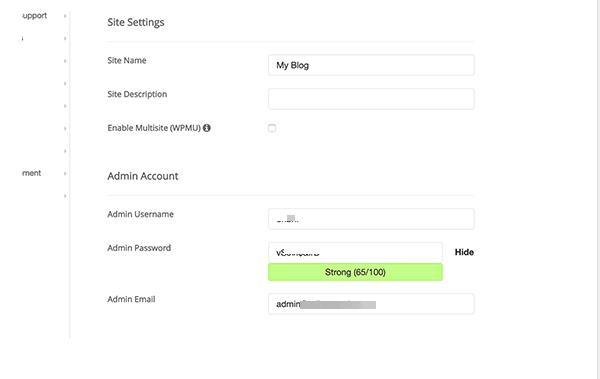This screenshot has height=379, width=600.
Task: Click the Admin Password field
Action: click(x=355, y=253)
